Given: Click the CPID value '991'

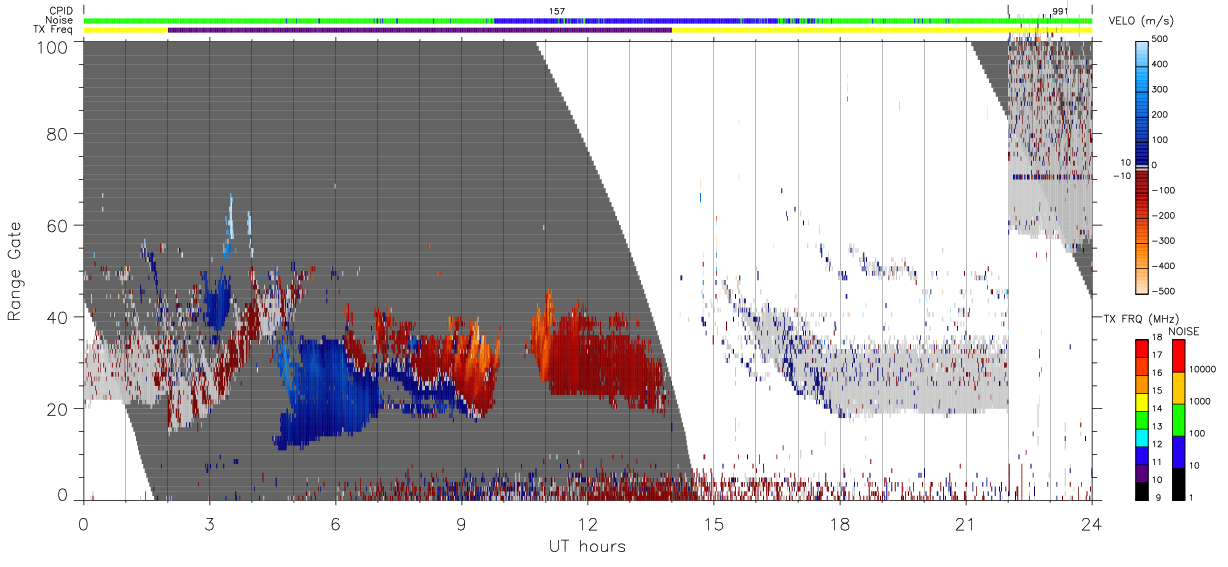Looking at the screenshot, I should coord(1061,11).
